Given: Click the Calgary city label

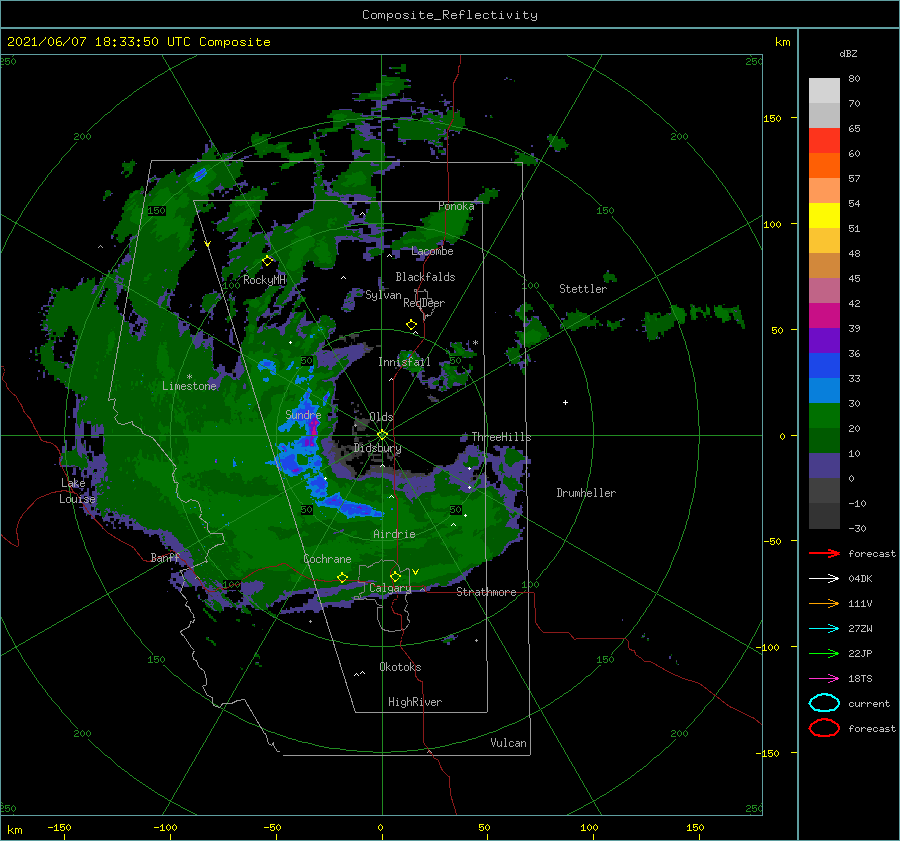Looking at the screenshot, I should (390, 588).
